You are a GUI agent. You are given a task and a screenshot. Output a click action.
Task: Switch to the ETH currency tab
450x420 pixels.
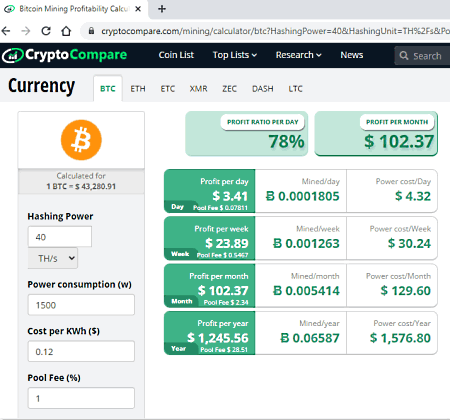coord(138,89)
